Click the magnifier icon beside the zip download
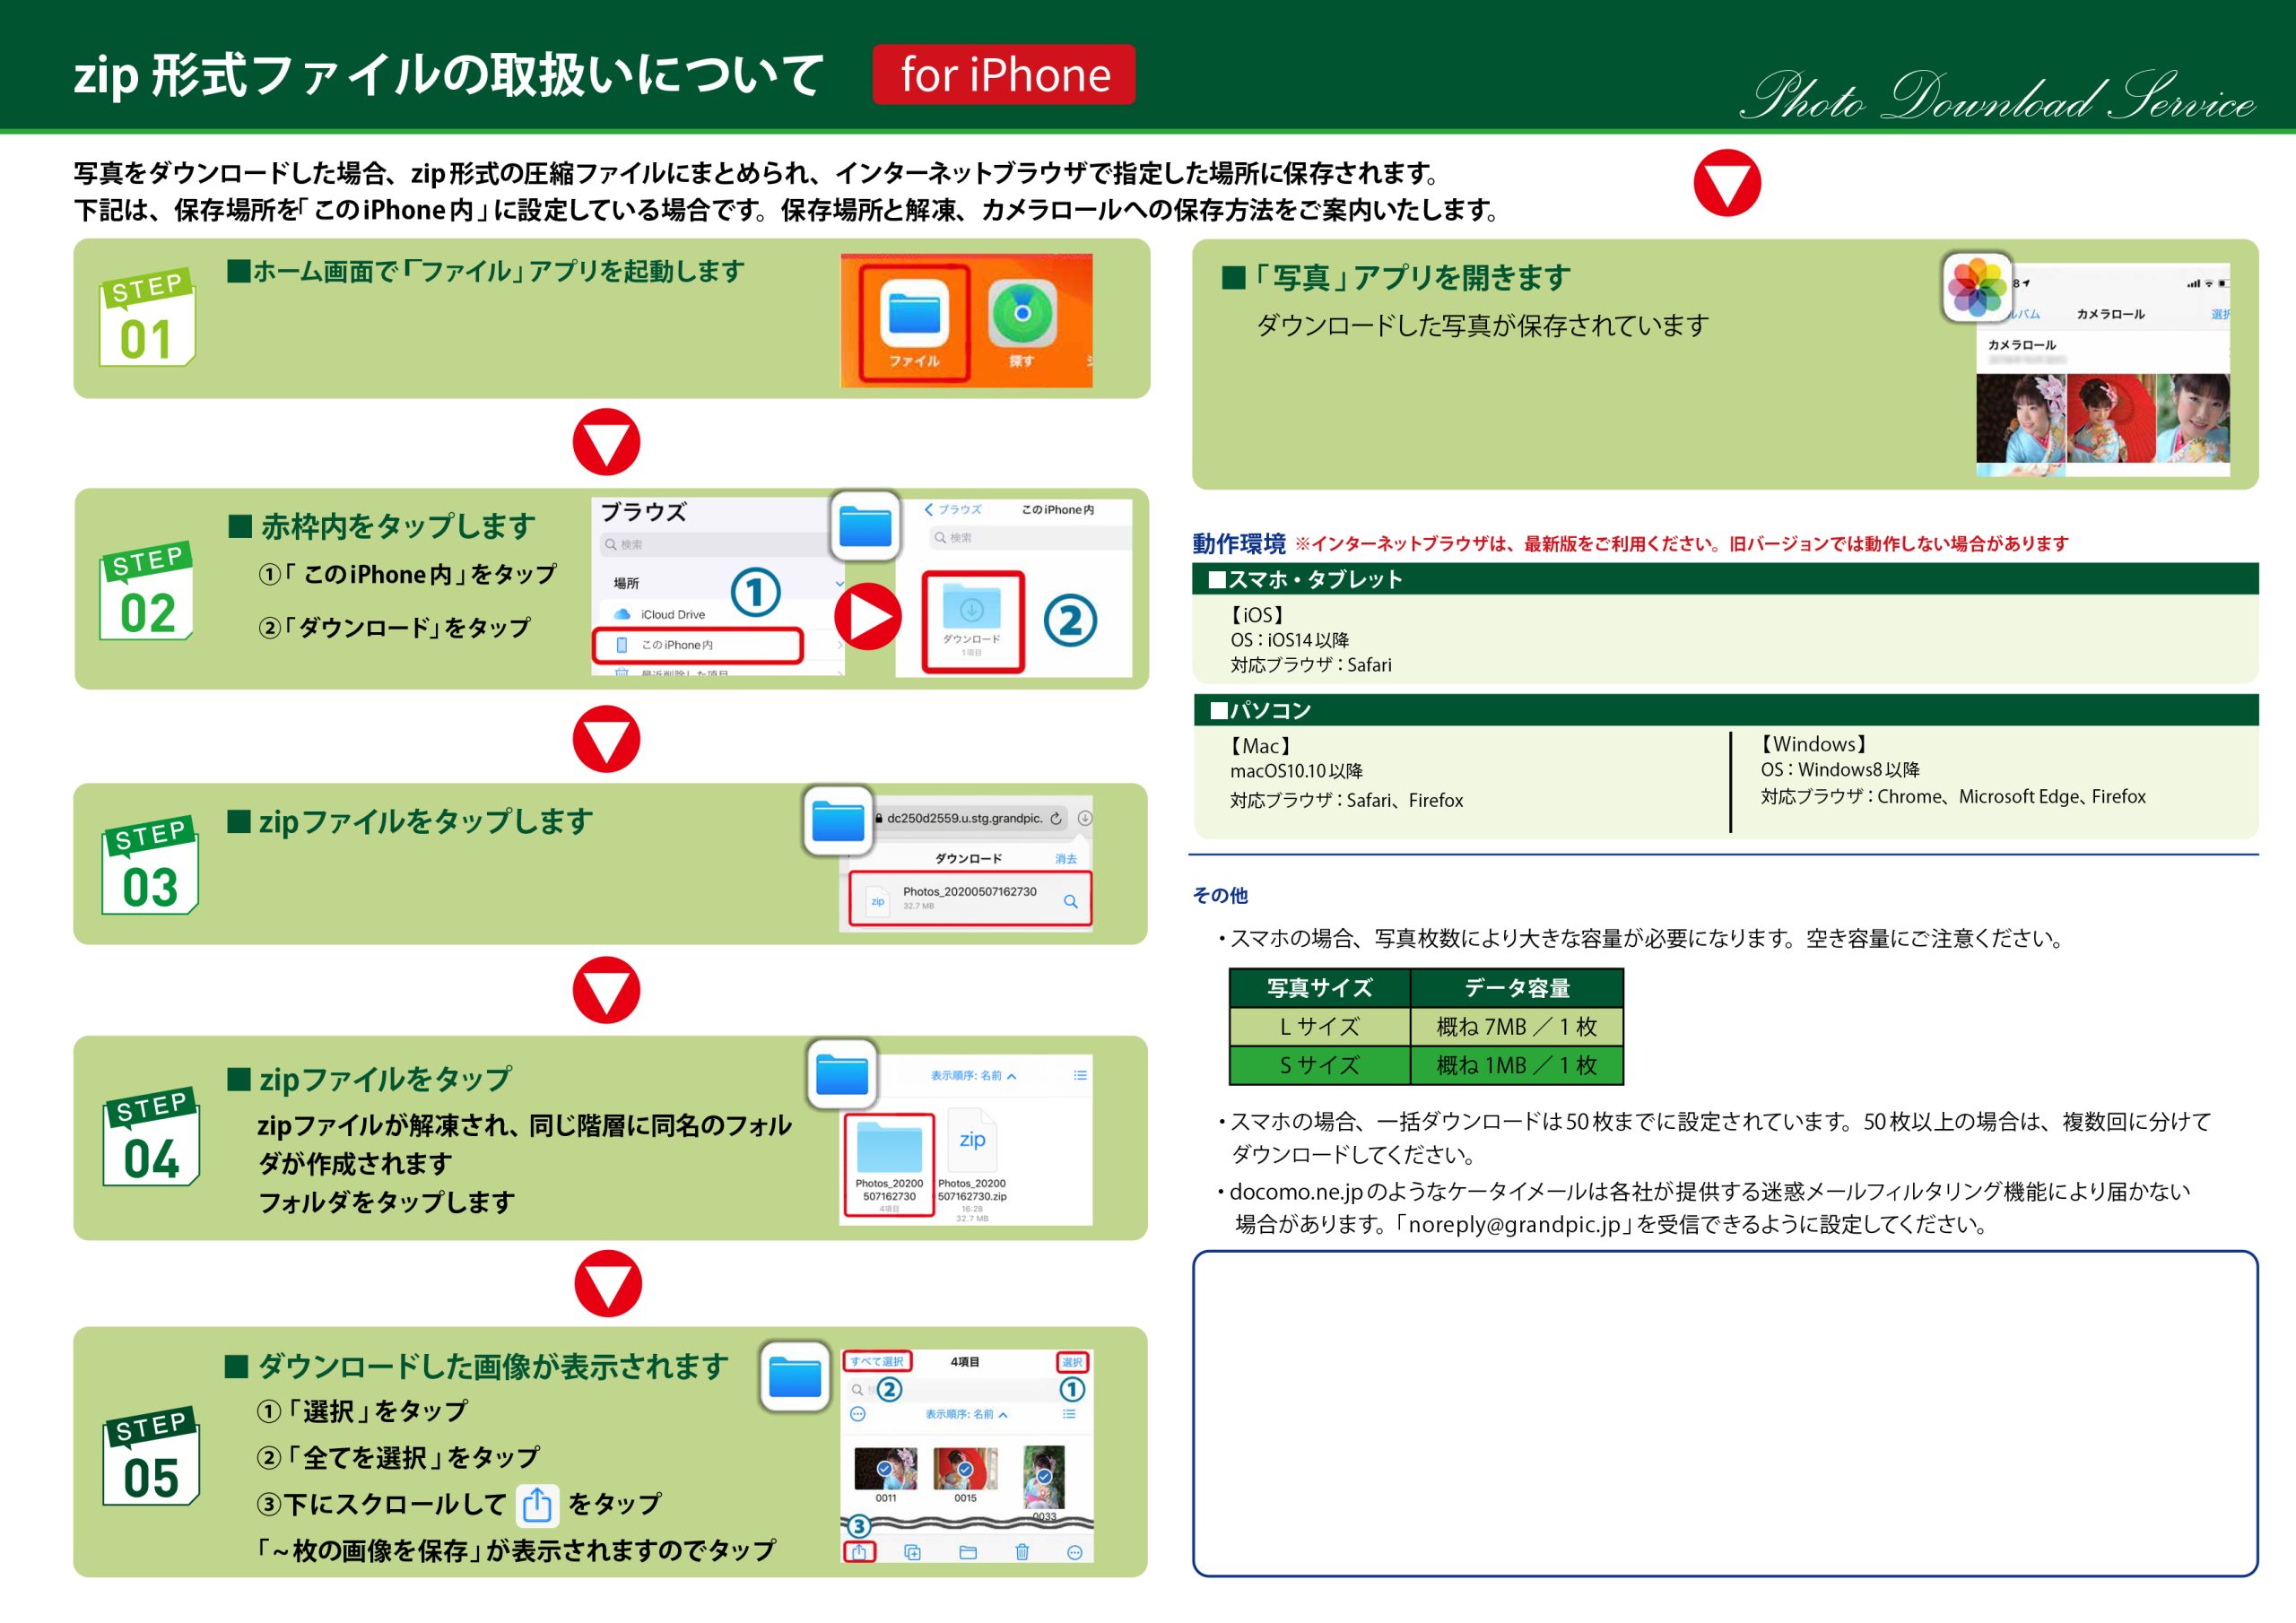Screen dimensions: 2296x1623 tap(1071, 901)
